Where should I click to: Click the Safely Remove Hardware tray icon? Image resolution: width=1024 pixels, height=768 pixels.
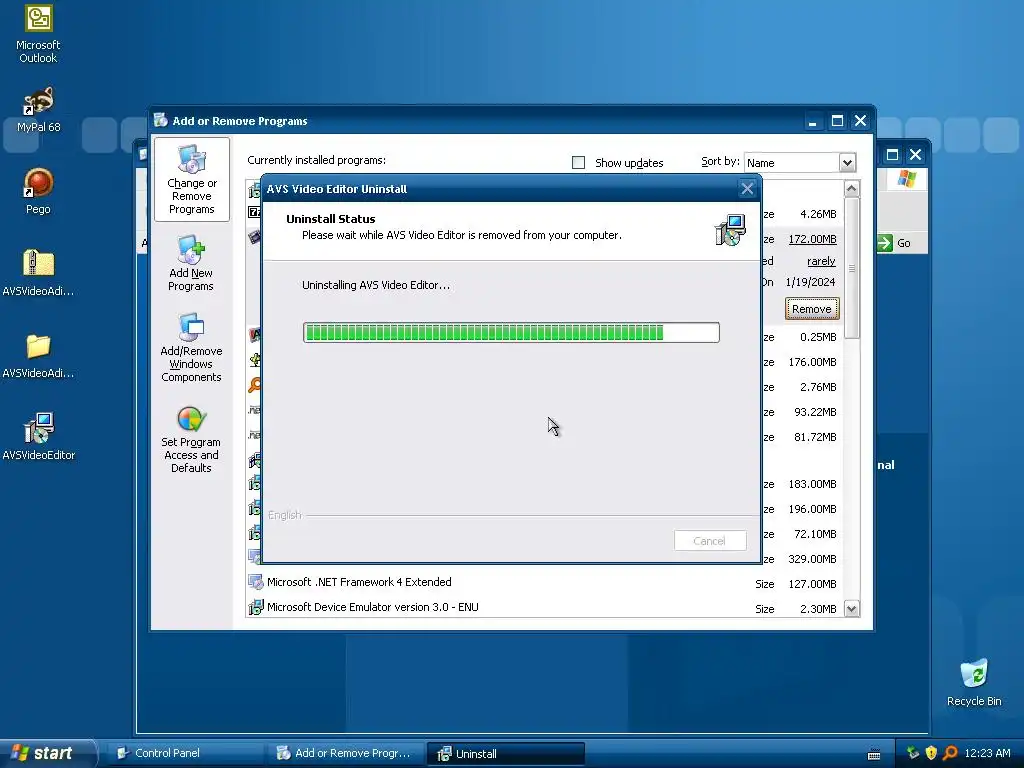click(x=913, y=753)
